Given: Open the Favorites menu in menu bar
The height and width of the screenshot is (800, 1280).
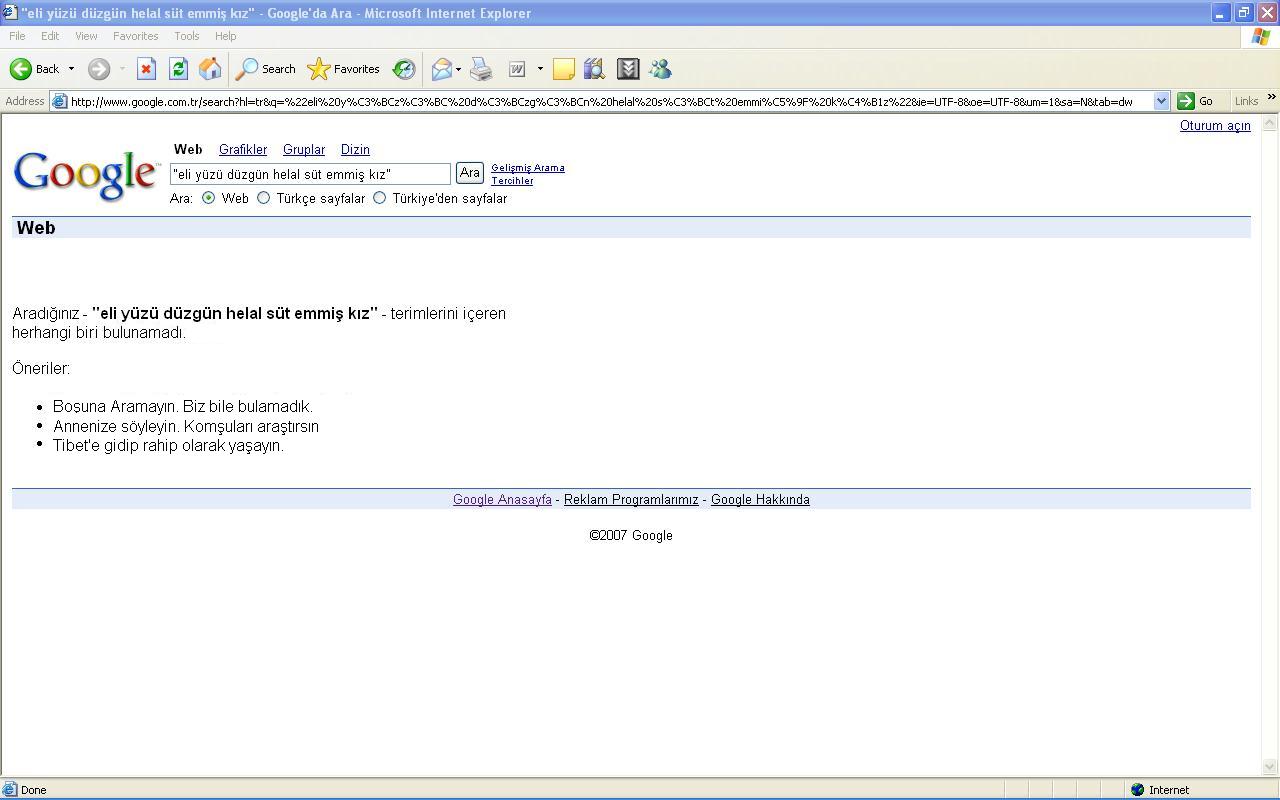Looking at the screenshot, I should (135, 36).
